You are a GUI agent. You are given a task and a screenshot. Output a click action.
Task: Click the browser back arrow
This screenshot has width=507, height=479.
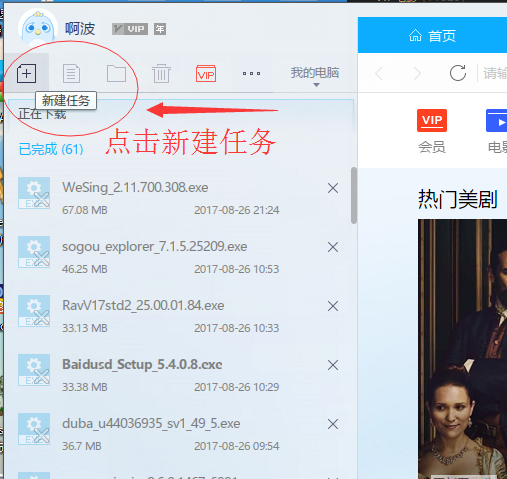click(378, 73)
